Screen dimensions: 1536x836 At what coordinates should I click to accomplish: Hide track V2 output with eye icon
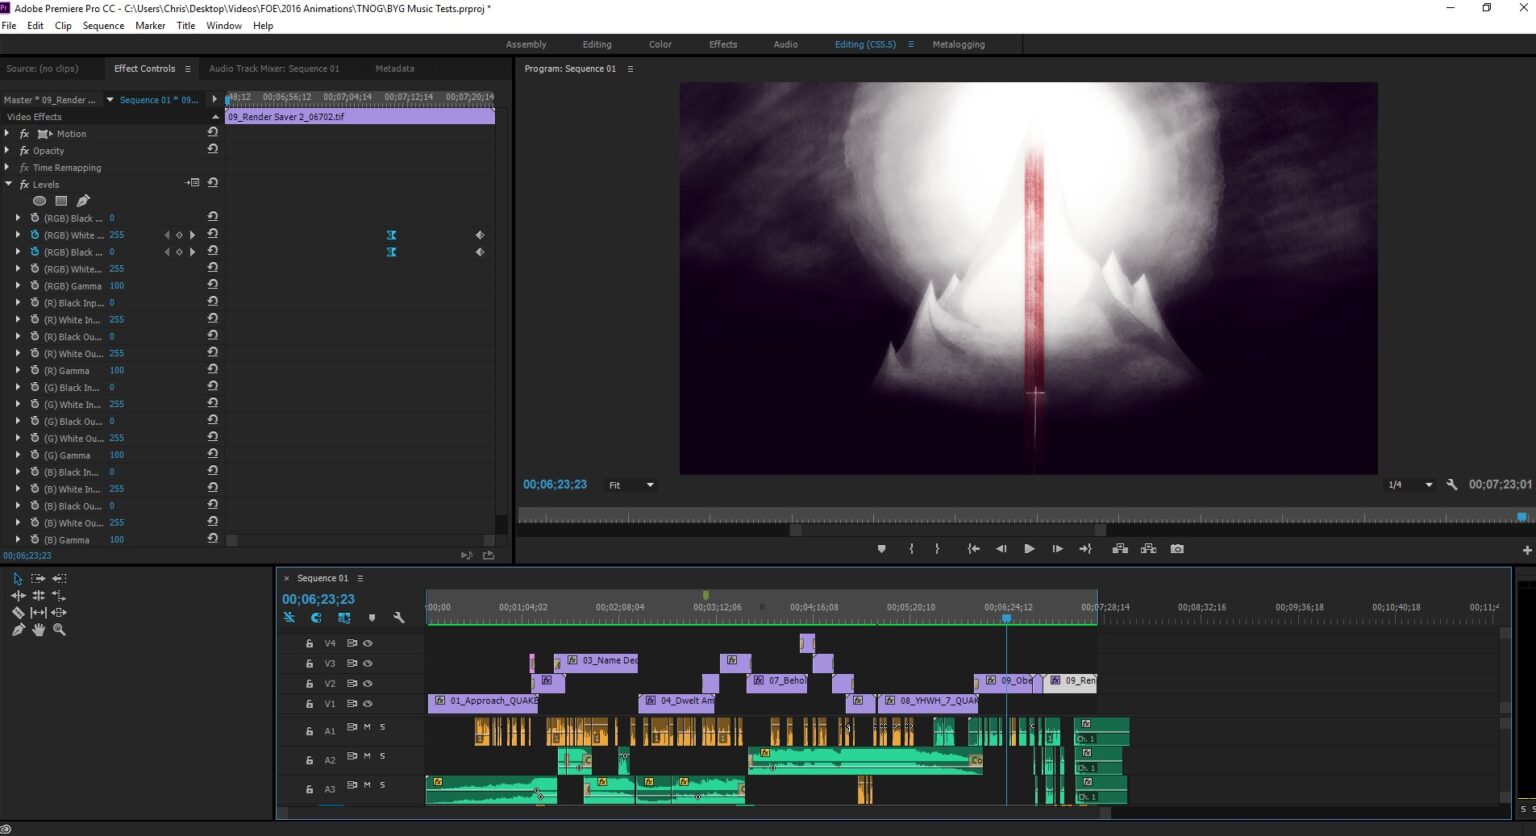pos(368,683)
